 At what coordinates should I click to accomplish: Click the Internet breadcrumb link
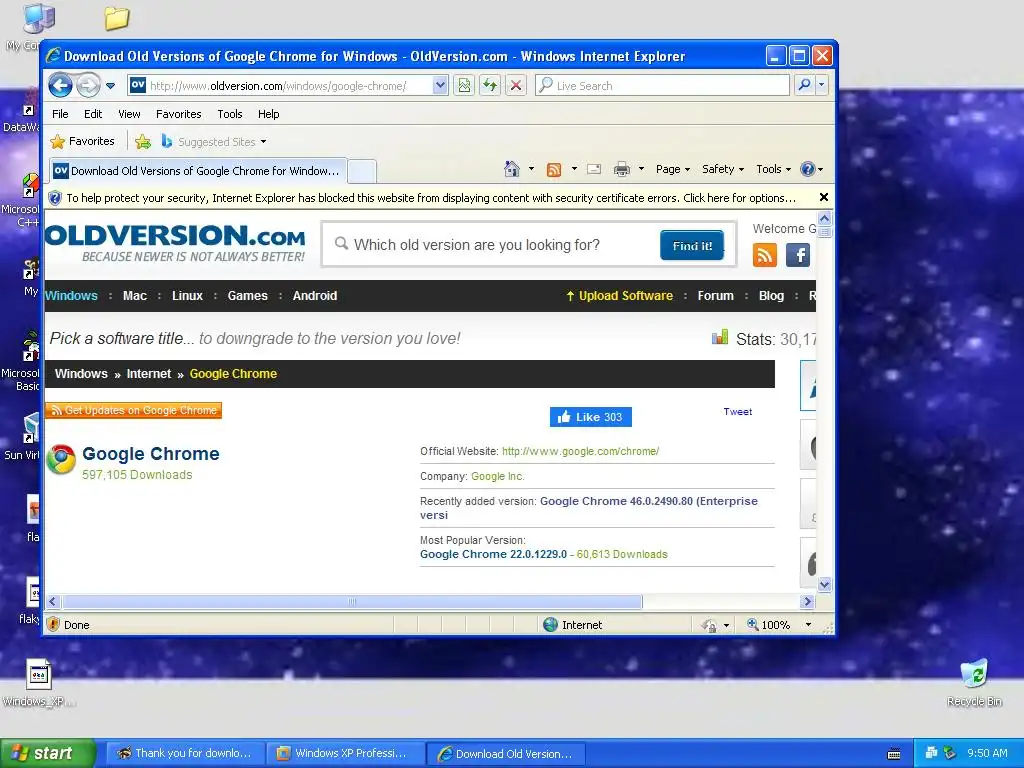click(x=148, y=374)
